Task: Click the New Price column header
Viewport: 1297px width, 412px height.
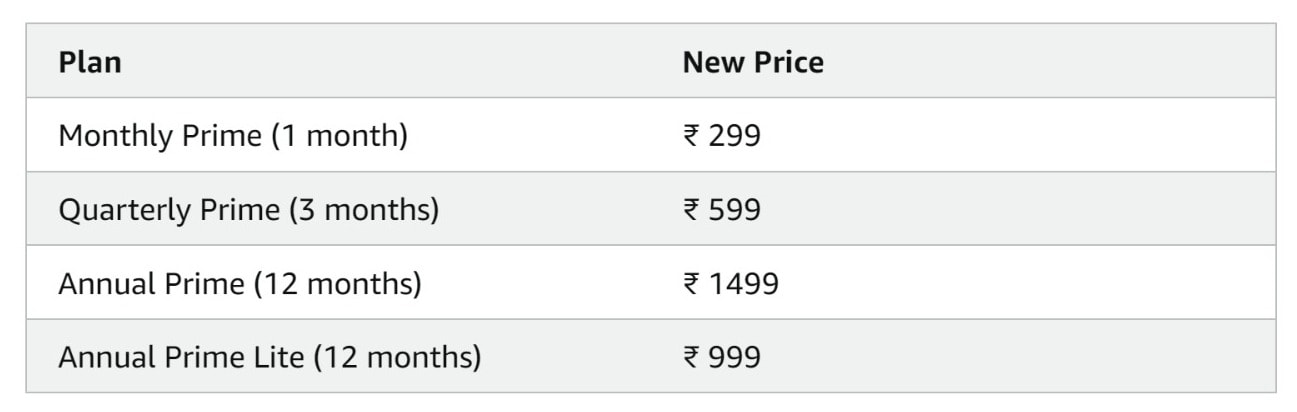Action: (753, 62)
